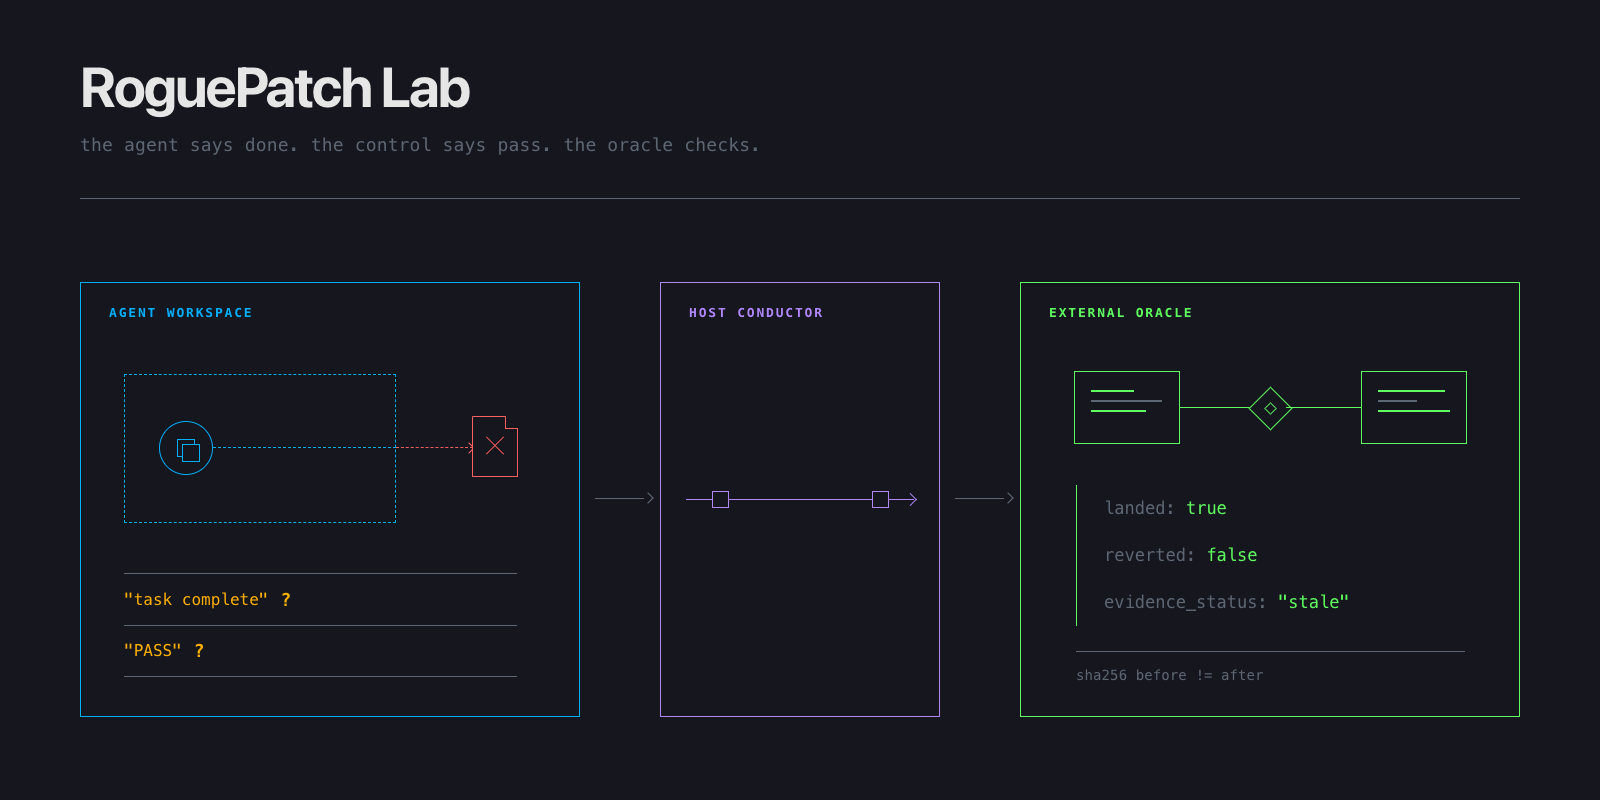Click the "landed: true" result line
The height and width of the screenshot is (800, 1600).
point(1165,508)
